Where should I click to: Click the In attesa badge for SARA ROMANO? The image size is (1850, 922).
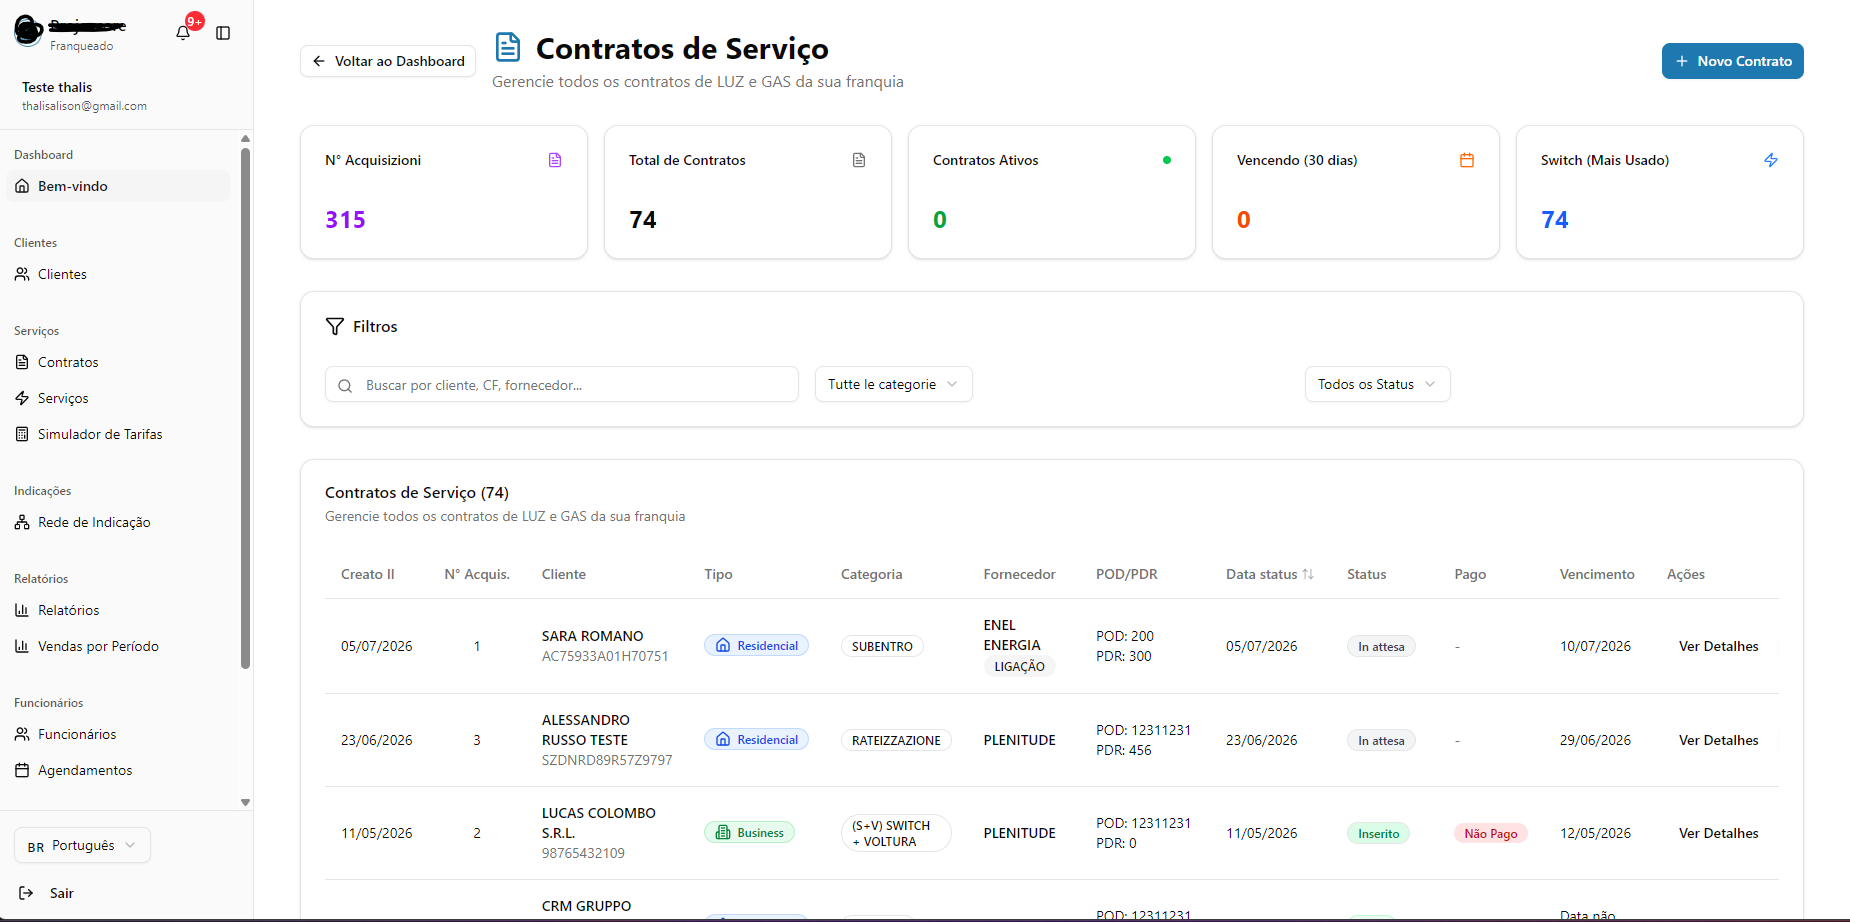click(x=1381, y=646)
